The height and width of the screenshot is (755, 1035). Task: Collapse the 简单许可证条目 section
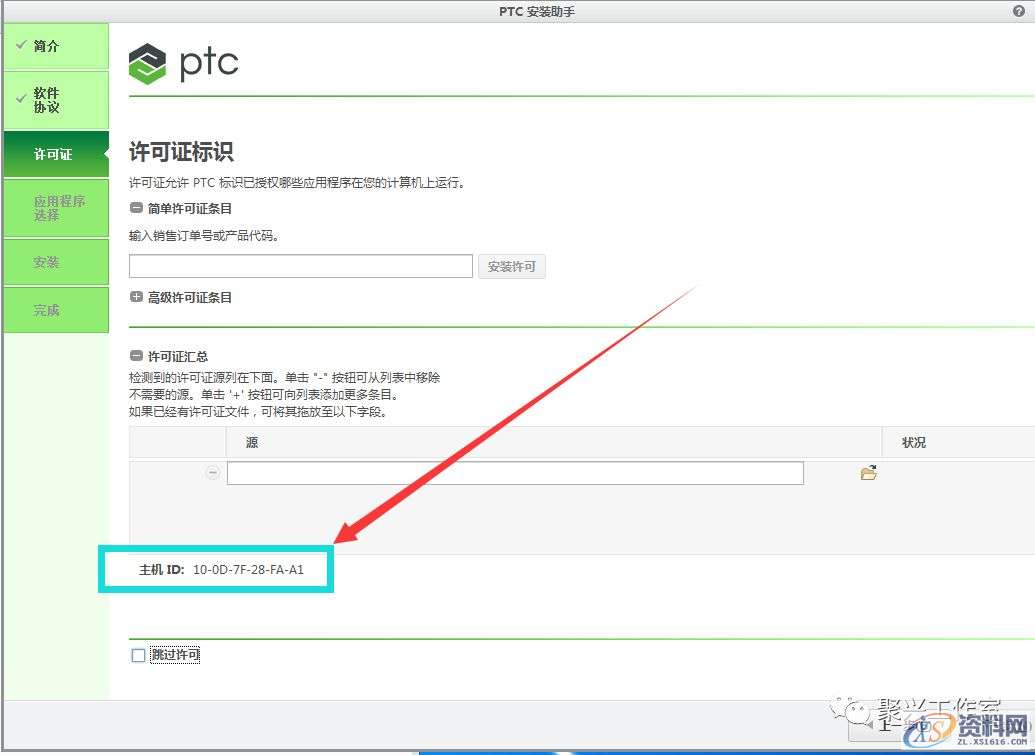pos(136,209)
